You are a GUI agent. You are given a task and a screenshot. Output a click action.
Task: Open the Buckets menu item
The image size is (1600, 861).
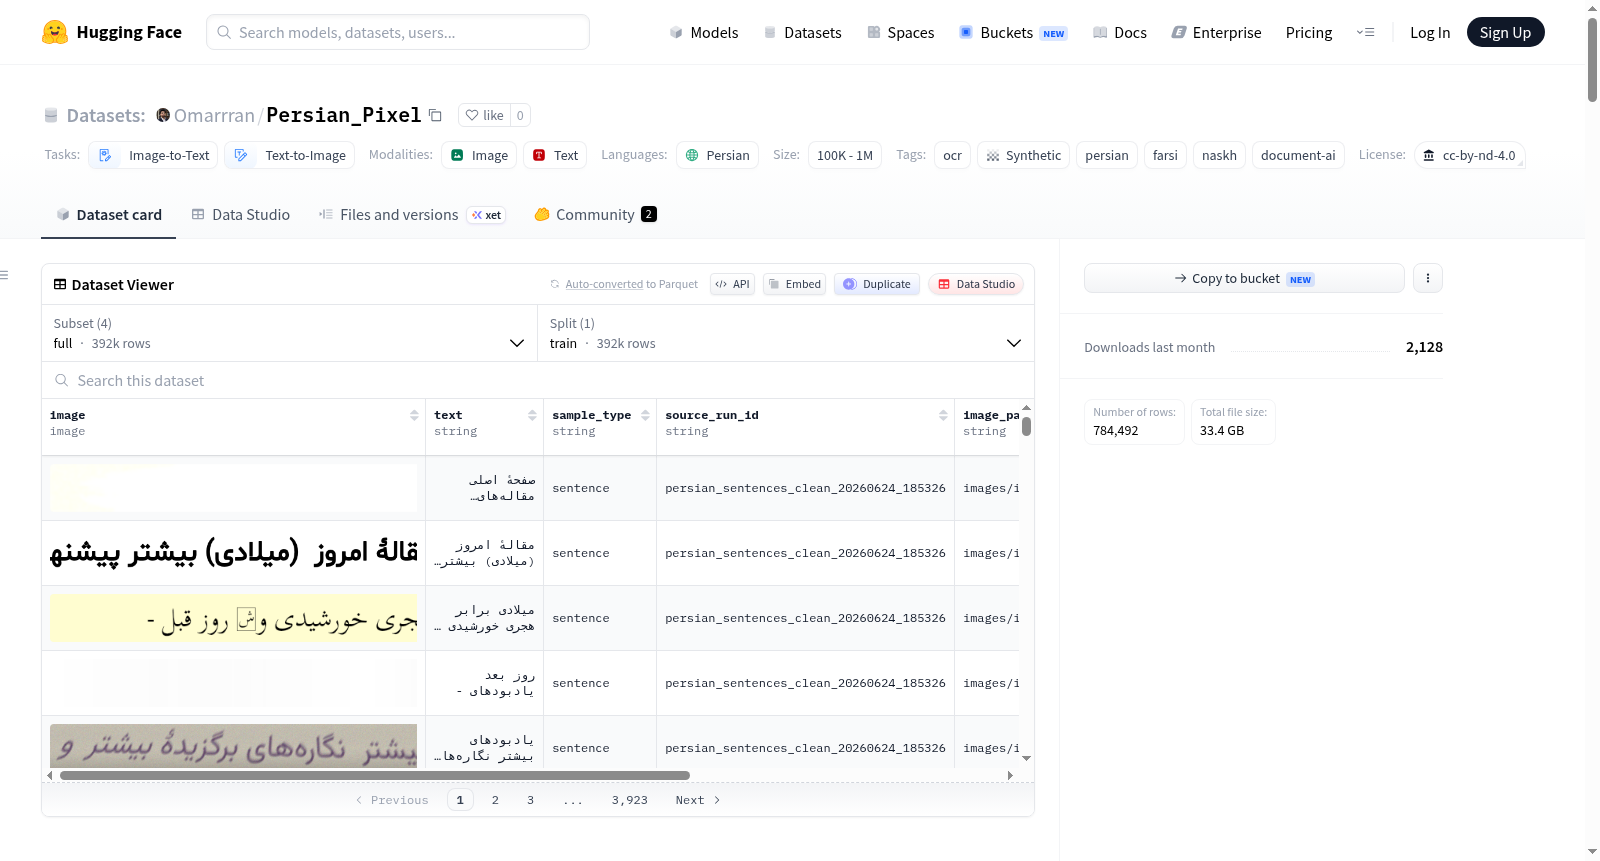point(1012,32)
